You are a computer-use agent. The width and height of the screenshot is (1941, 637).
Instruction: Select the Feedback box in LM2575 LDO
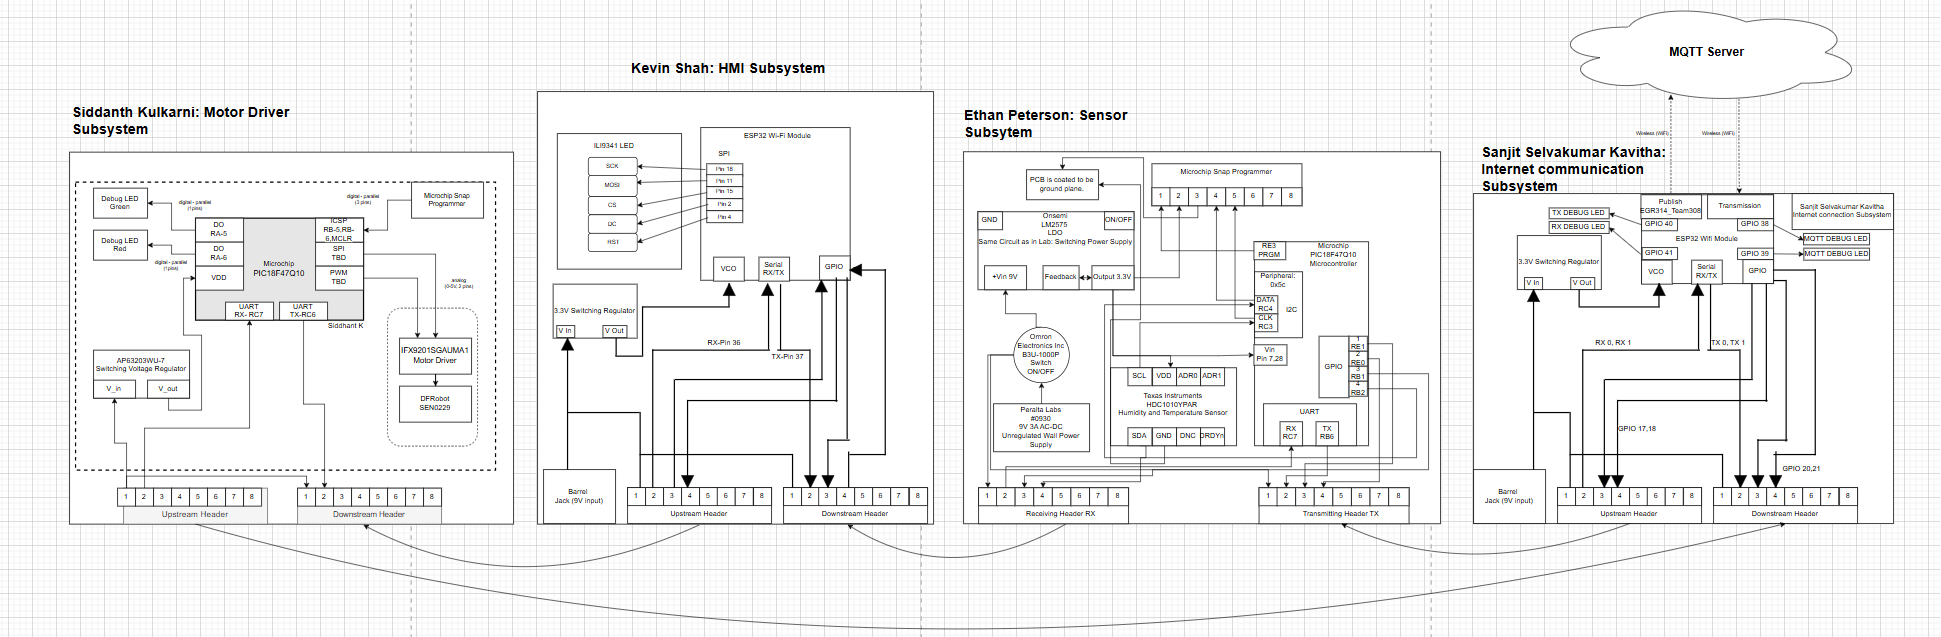click(1060, 277)
